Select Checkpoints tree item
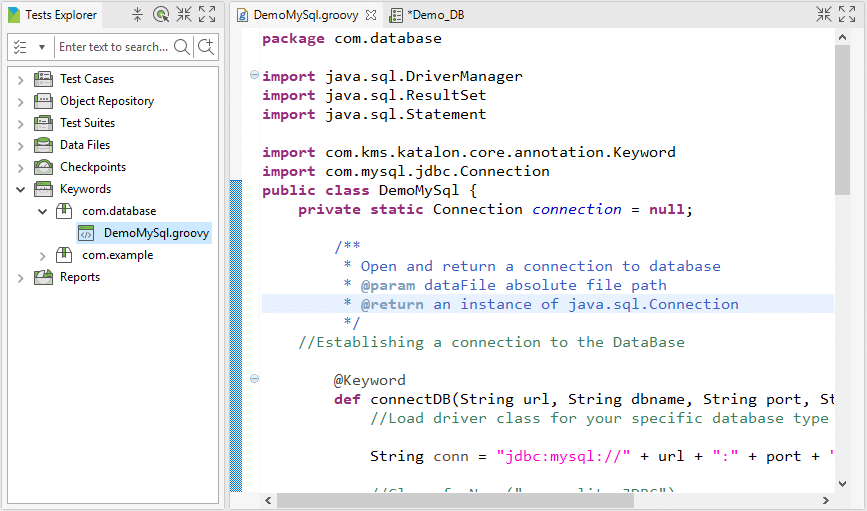This screenshot has height=511, width=867. click(93, 167)
